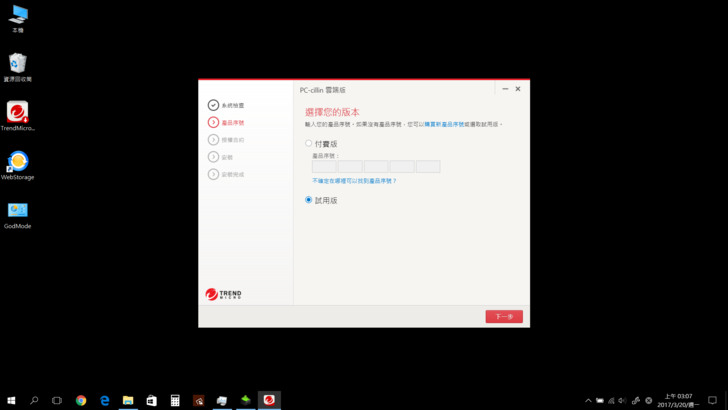Select the TrendMicro desktop icon

point(18,116)
